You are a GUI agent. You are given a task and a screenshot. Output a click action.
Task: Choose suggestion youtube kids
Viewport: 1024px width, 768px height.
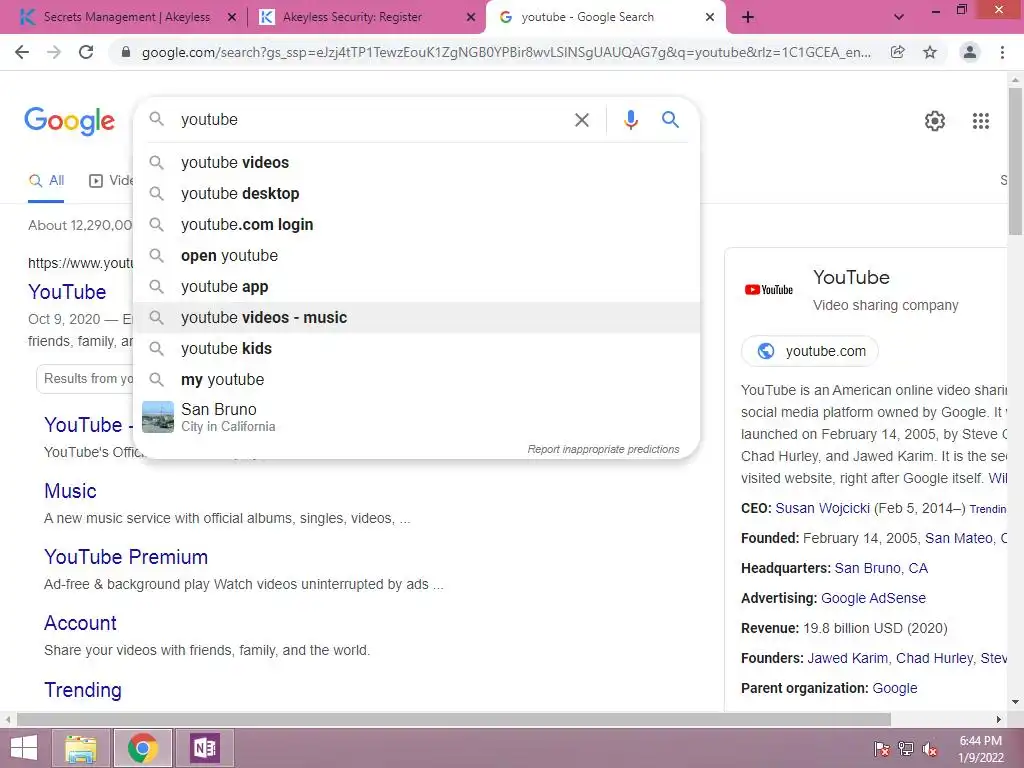click(417, 349)
